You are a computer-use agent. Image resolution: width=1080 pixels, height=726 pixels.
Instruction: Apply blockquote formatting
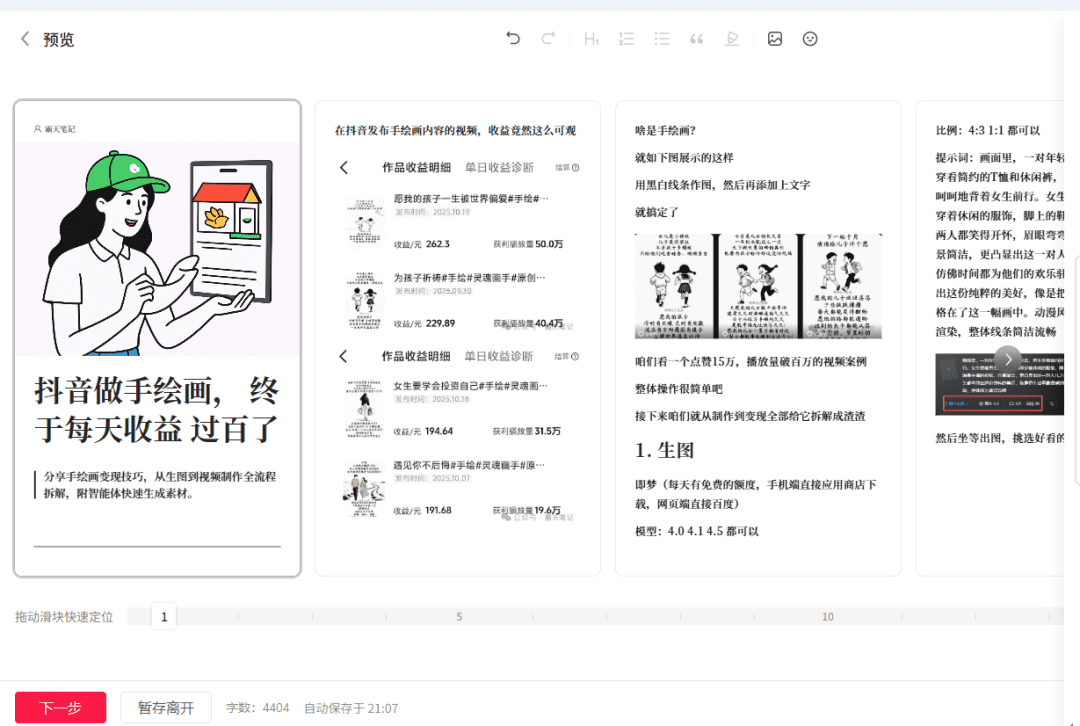pyautogui.click(x=697, y=39)
